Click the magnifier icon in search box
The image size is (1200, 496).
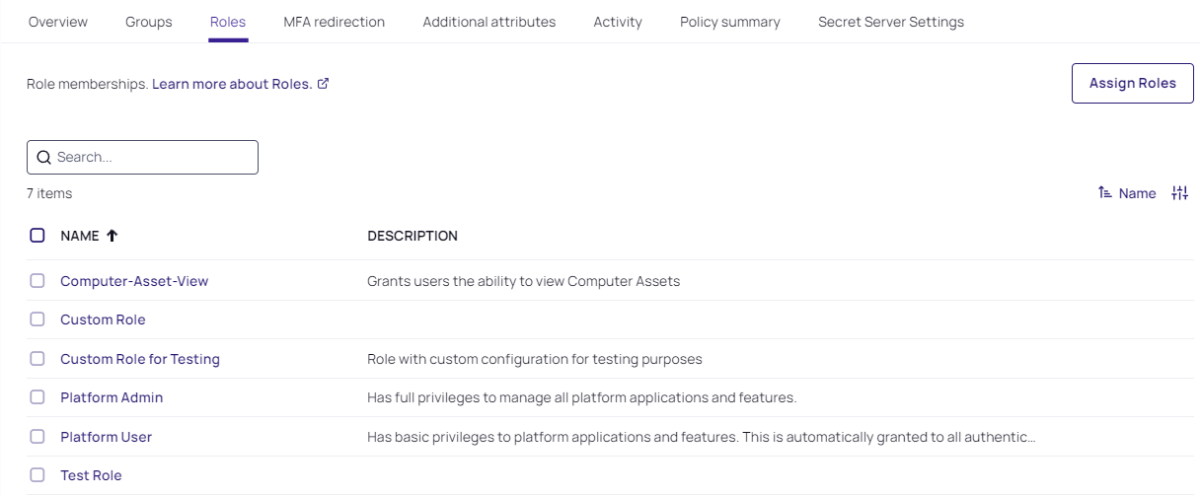point(44,157)
